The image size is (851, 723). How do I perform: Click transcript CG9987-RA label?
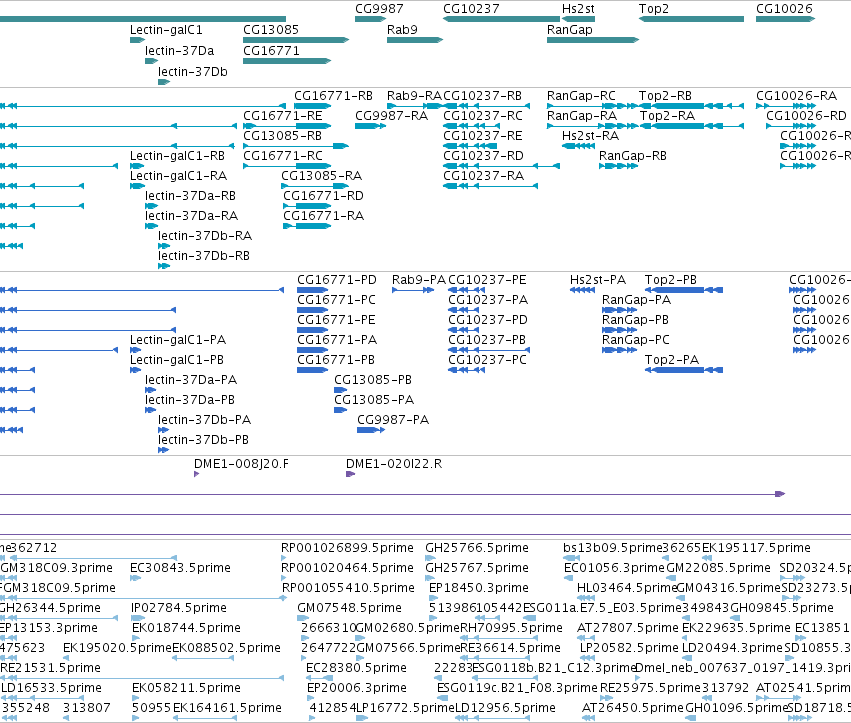391,116
